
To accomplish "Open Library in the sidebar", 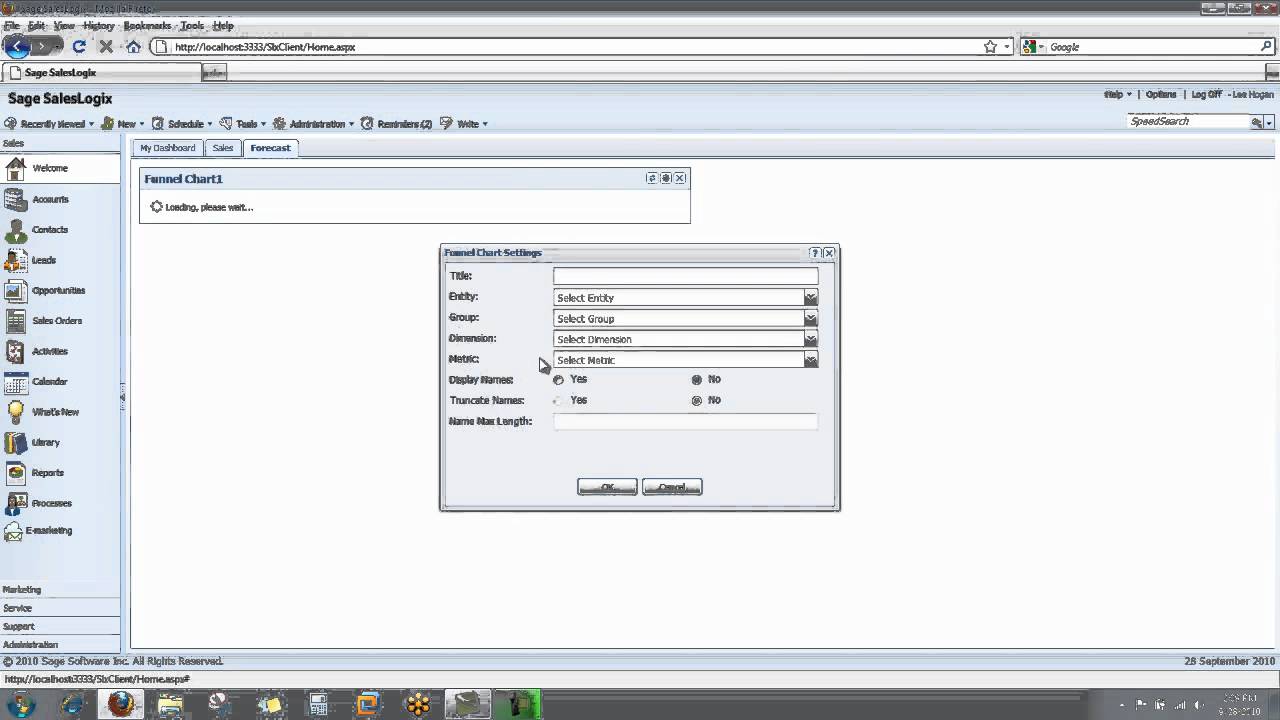I will [x=46, y=442].
